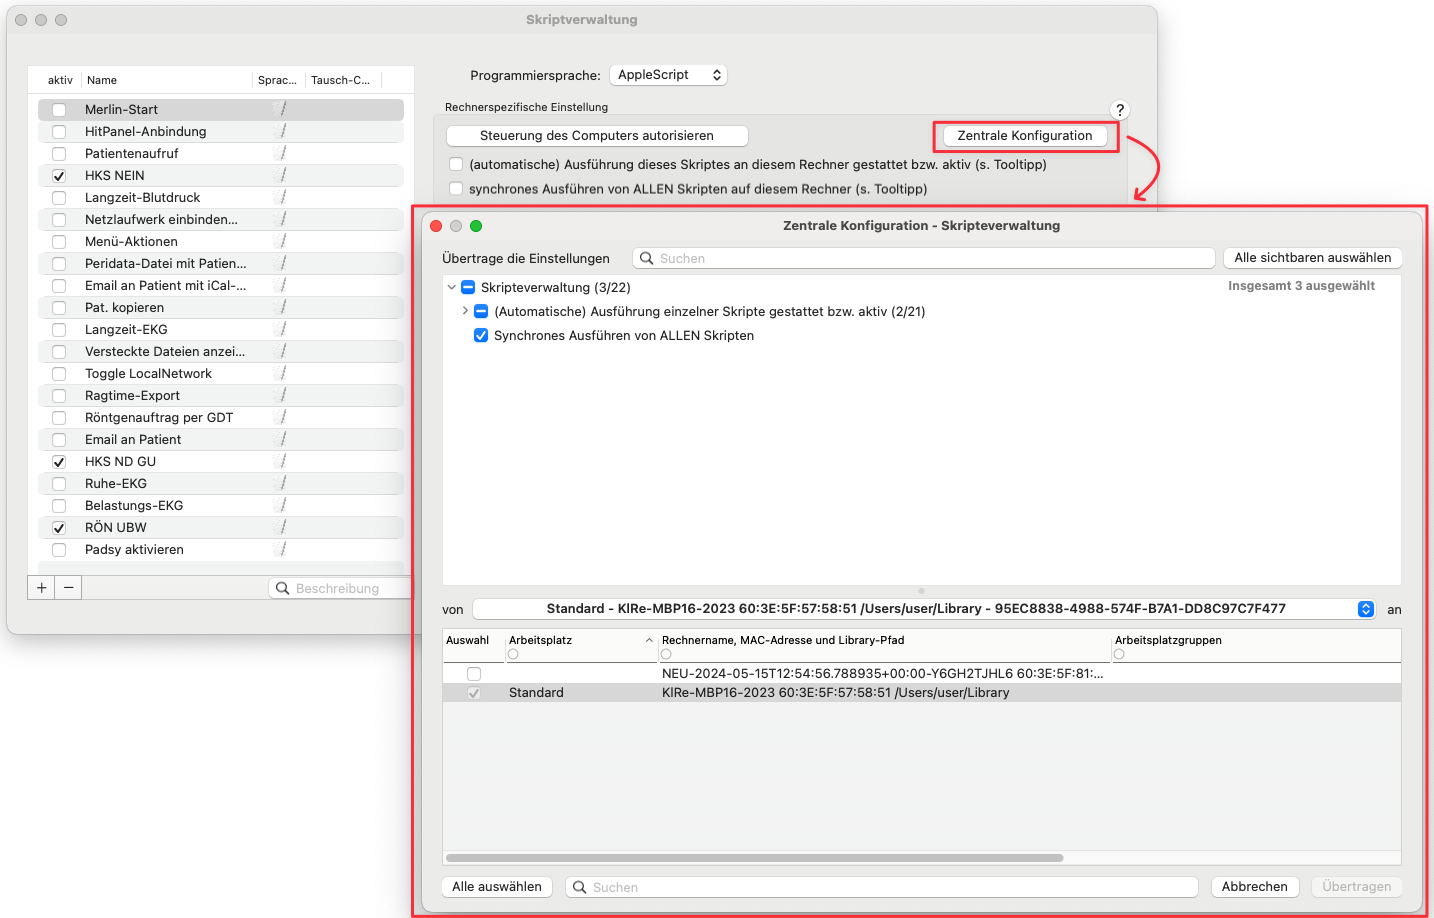Uncheck the RÖN UBW aktiv checkbox
Viewport: 1434px width, 918px height.
pyautogui.click(x=59, y=528)
